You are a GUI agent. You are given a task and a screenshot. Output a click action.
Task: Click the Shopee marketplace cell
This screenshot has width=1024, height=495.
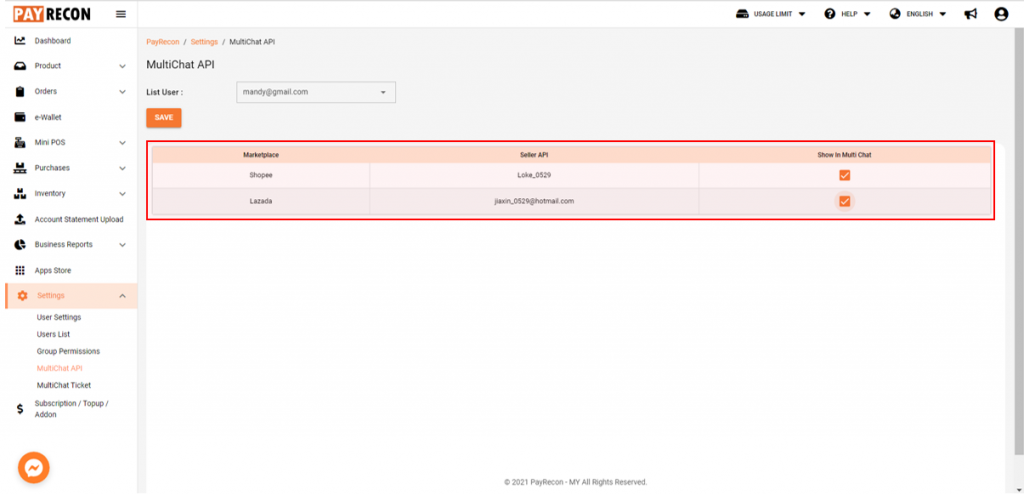261,175
